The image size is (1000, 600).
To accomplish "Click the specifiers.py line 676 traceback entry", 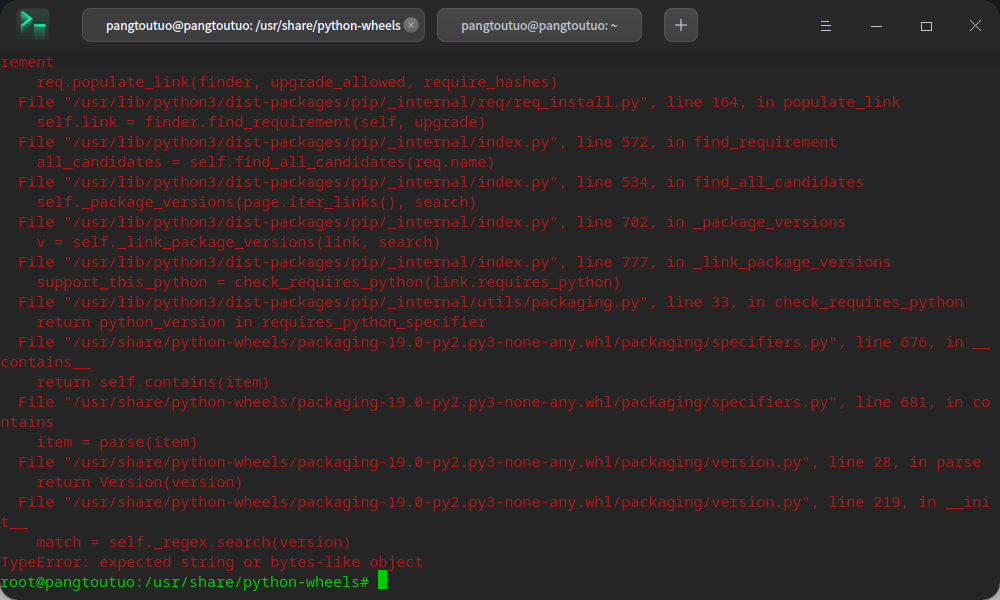I will [495, 352].
